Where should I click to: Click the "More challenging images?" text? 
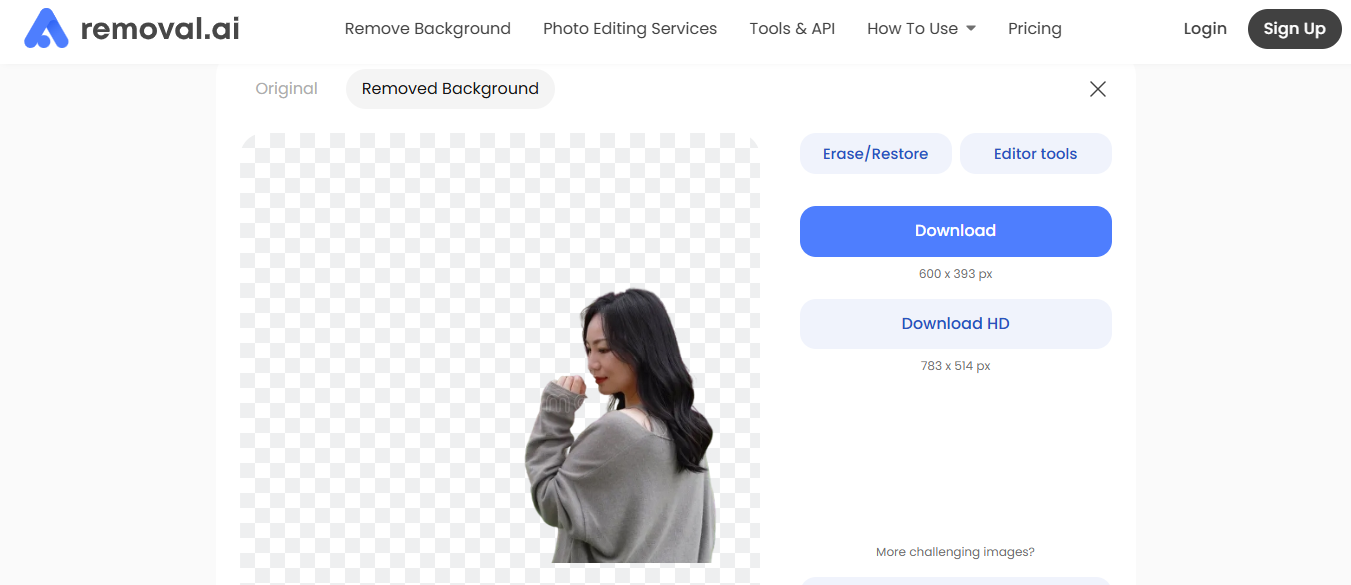pyautogui.click(x=955, y=551)
